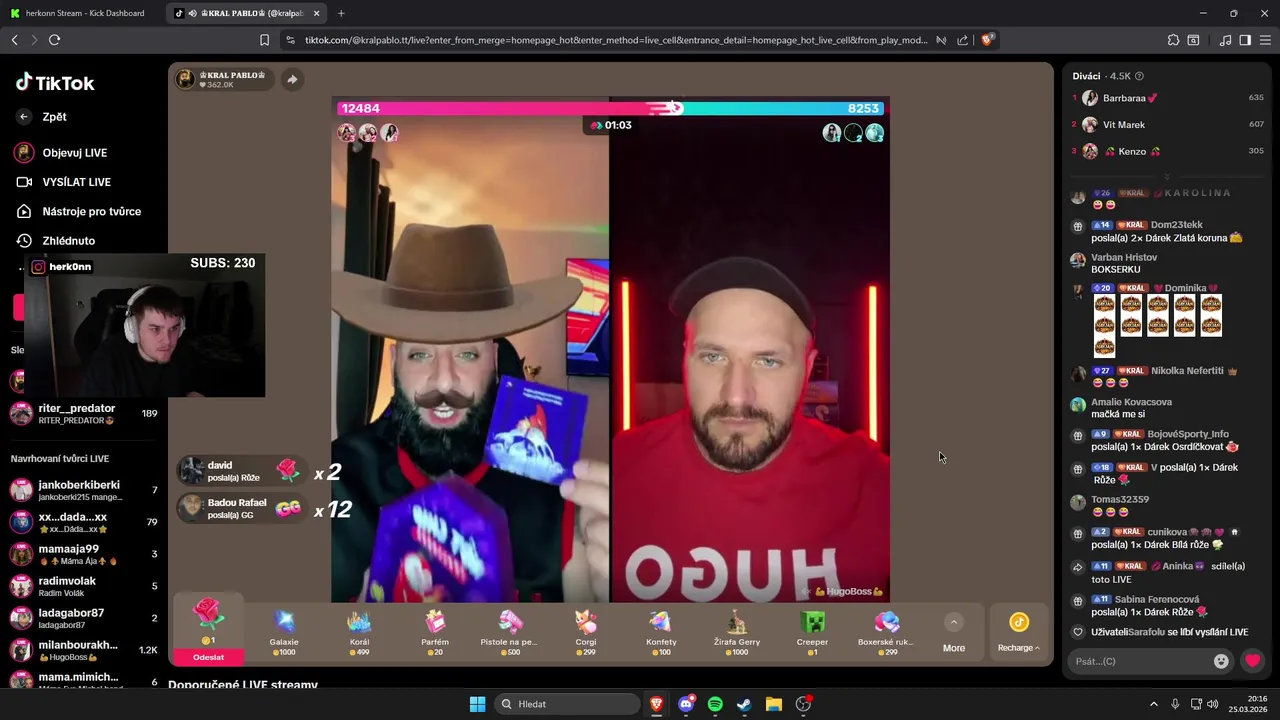Open Brave Shields panel
1280x720 pixels.
tap(987, 40)
